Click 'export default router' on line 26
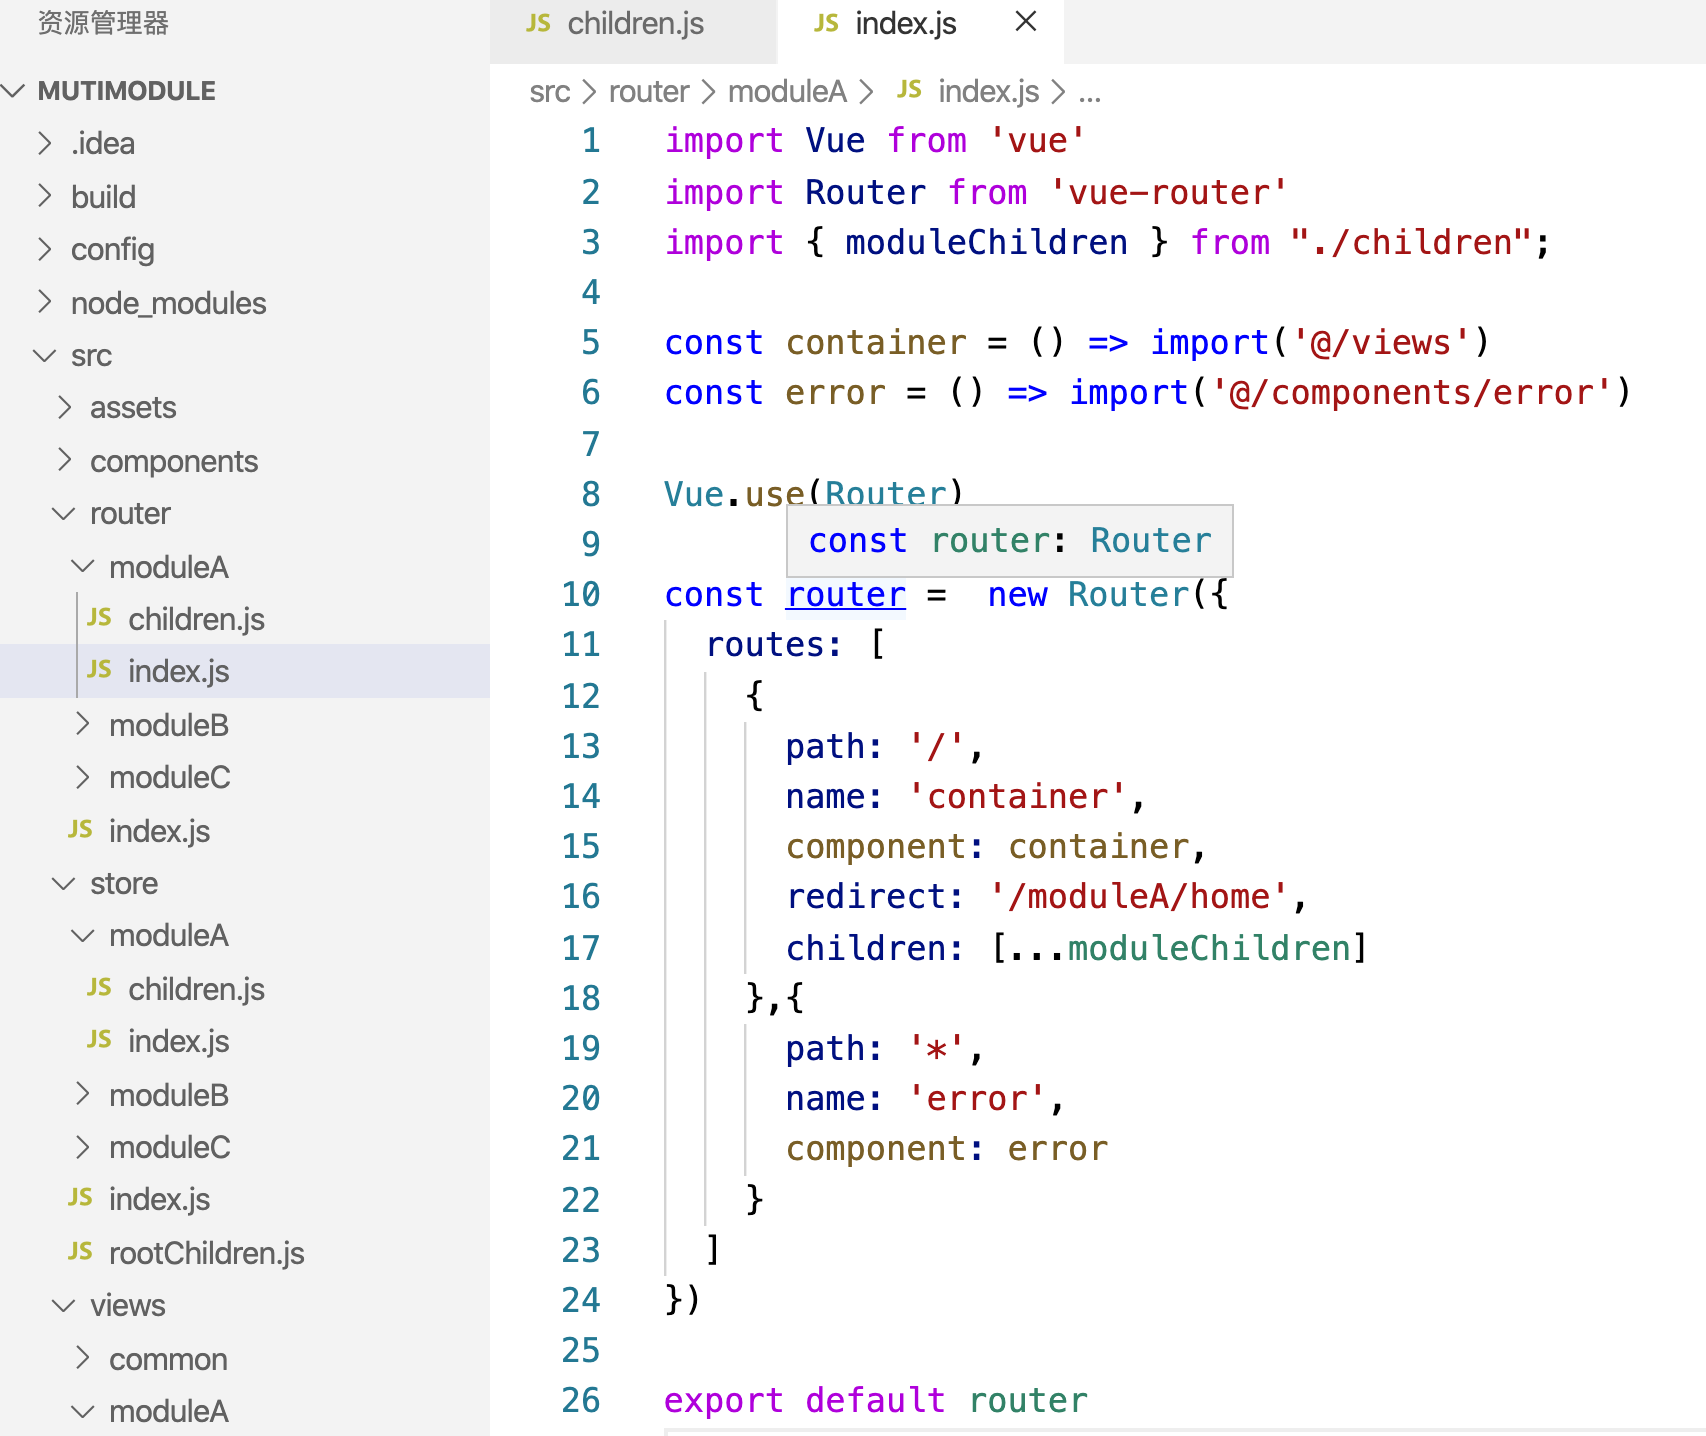The height and width of the screenshot is (1436, 1706). pyautogui.click(x=876, y=1400)
